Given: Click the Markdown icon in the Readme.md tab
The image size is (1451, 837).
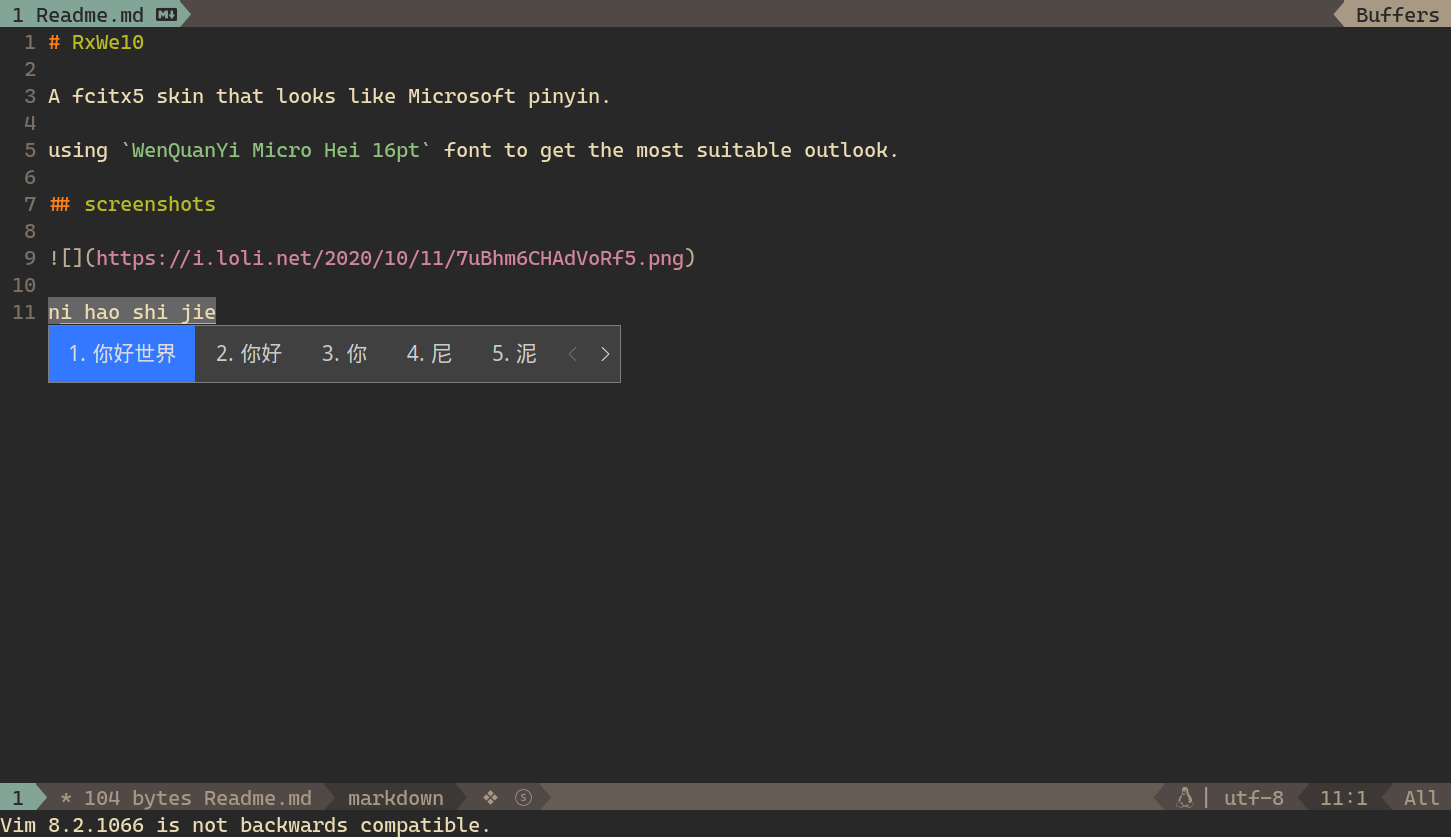Looking at the screenshot, I should pyautogui.click(x=167, y=15).
